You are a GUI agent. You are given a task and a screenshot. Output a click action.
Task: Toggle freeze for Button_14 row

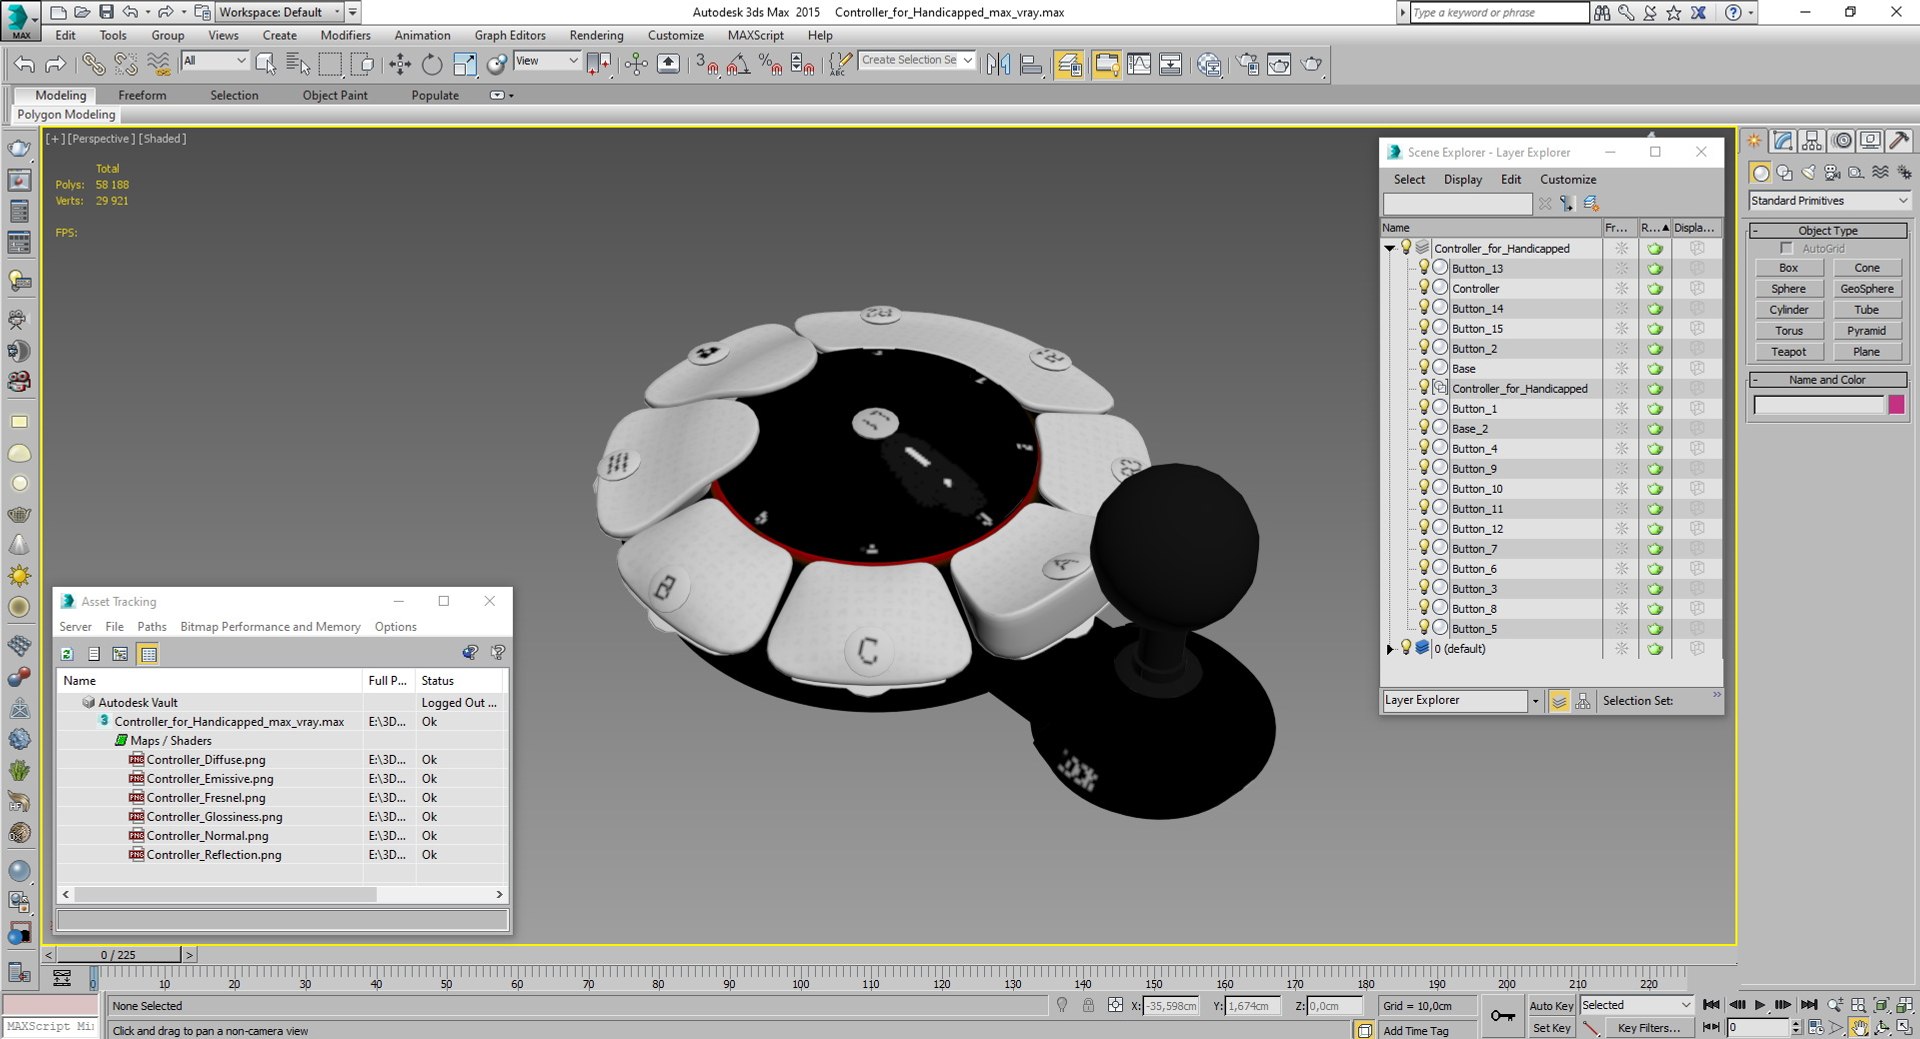pyautogui.click(x=1621, y=308)
